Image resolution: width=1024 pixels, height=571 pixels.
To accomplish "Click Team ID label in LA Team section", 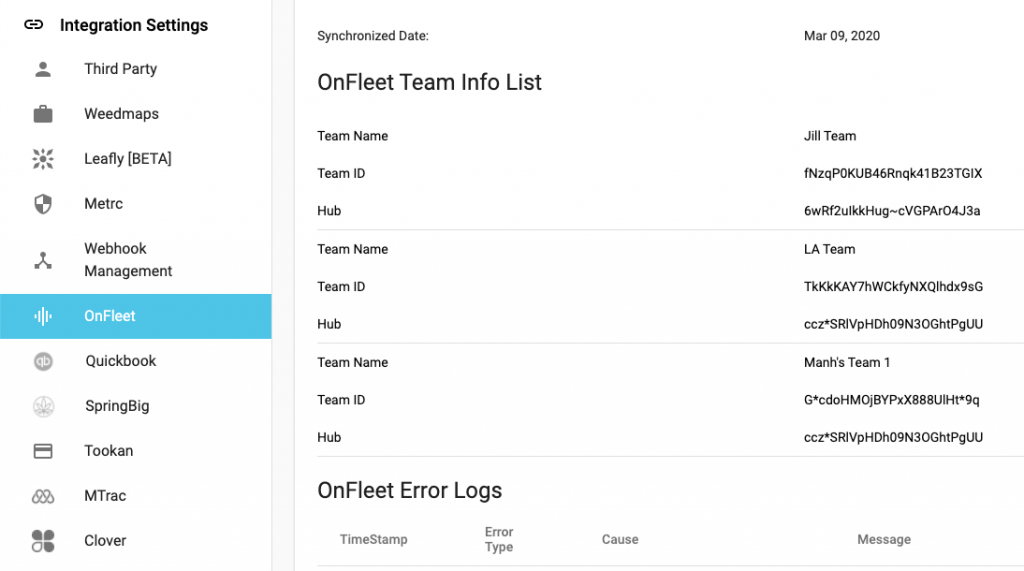I will tap(341, 286).
